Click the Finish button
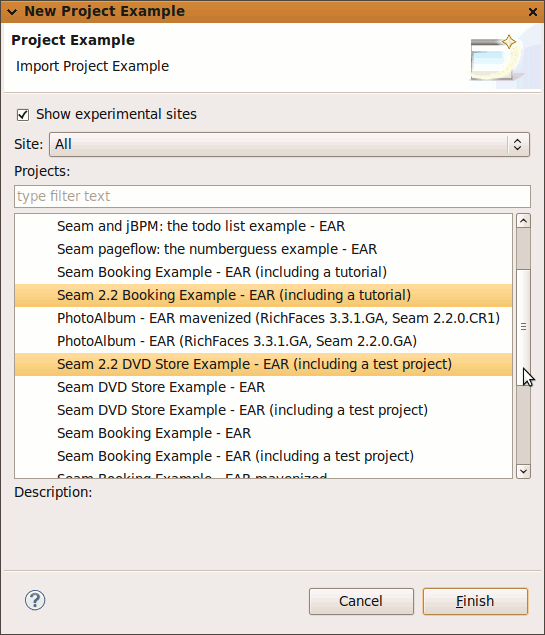 click(x=475, y=601)
